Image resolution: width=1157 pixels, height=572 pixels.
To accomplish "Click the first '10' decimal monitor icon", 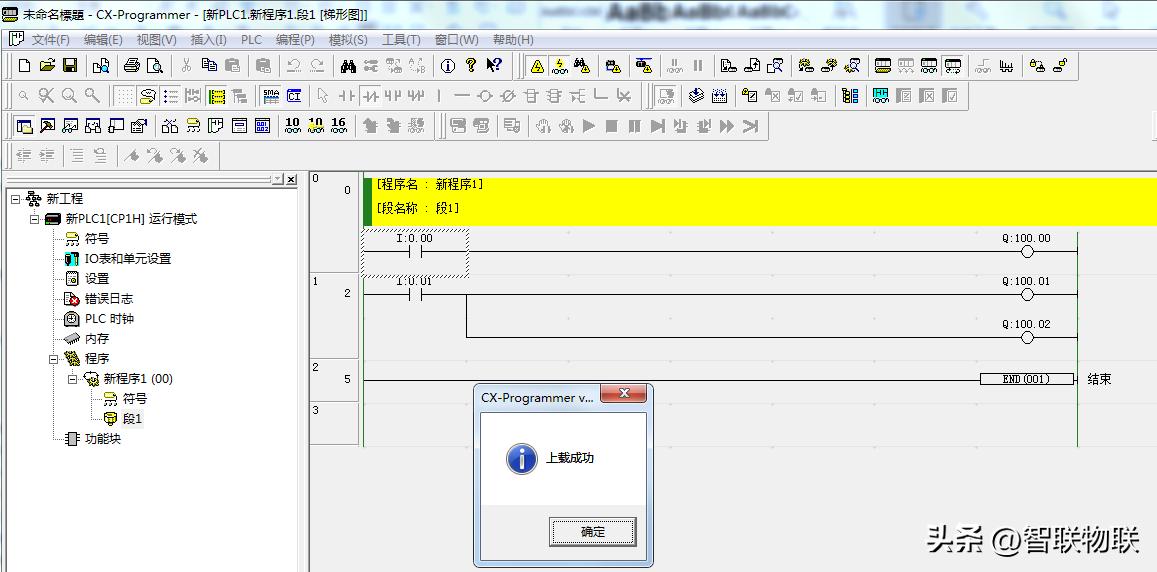I will click(293, 126).
